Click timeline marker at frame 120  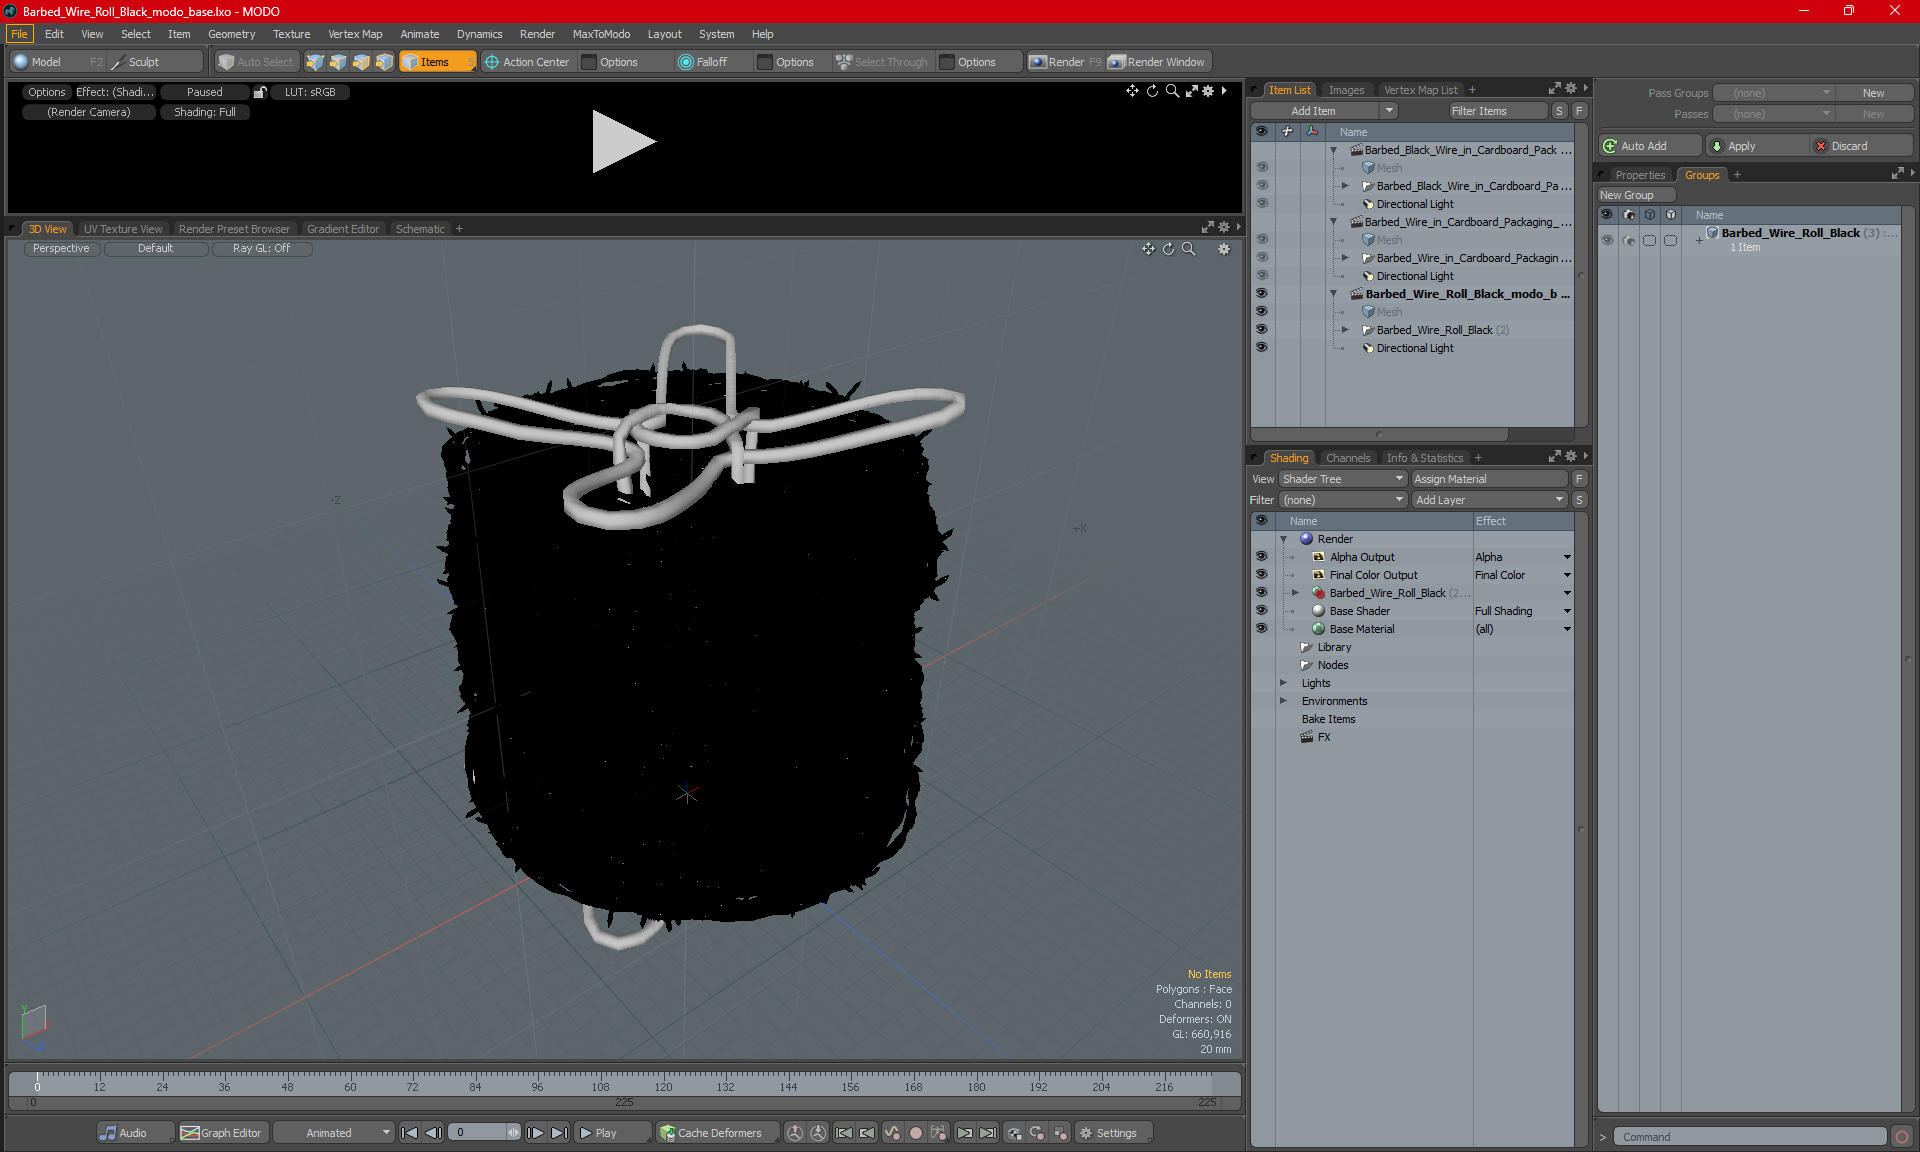(x=663, y=1086)
